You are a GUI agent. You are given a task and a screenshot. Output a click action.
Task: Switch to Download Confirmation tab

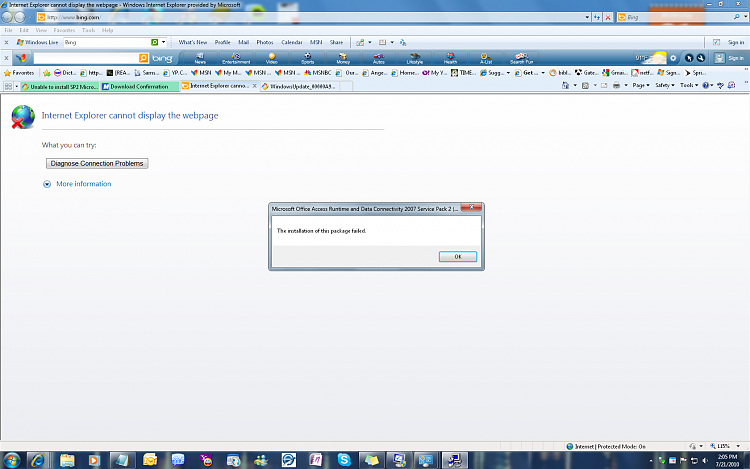(140, 87)
